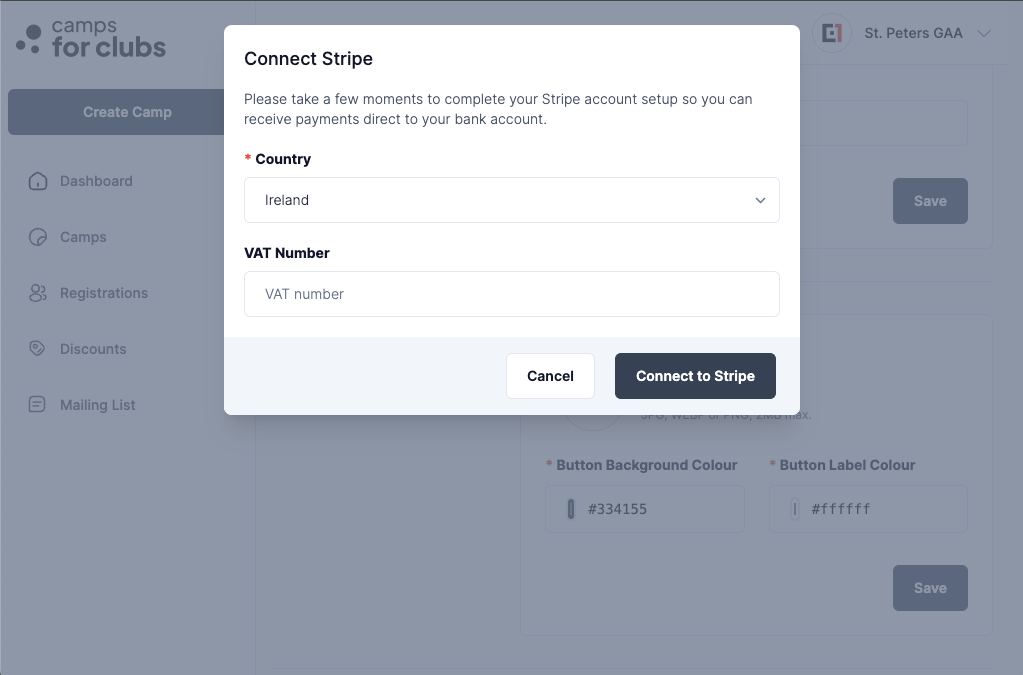Open the Country dropdown showing Ireland
This screenshot has width=1023, height=675.
coord(512,200)
